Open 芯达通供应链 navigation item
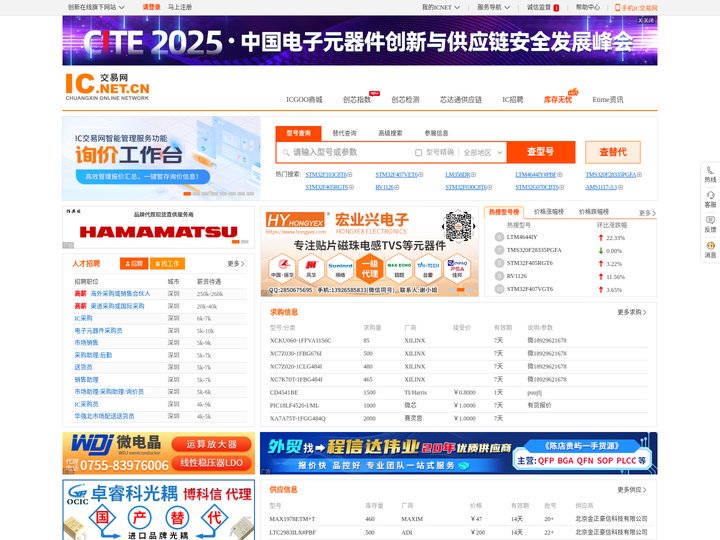 (461, 100)
